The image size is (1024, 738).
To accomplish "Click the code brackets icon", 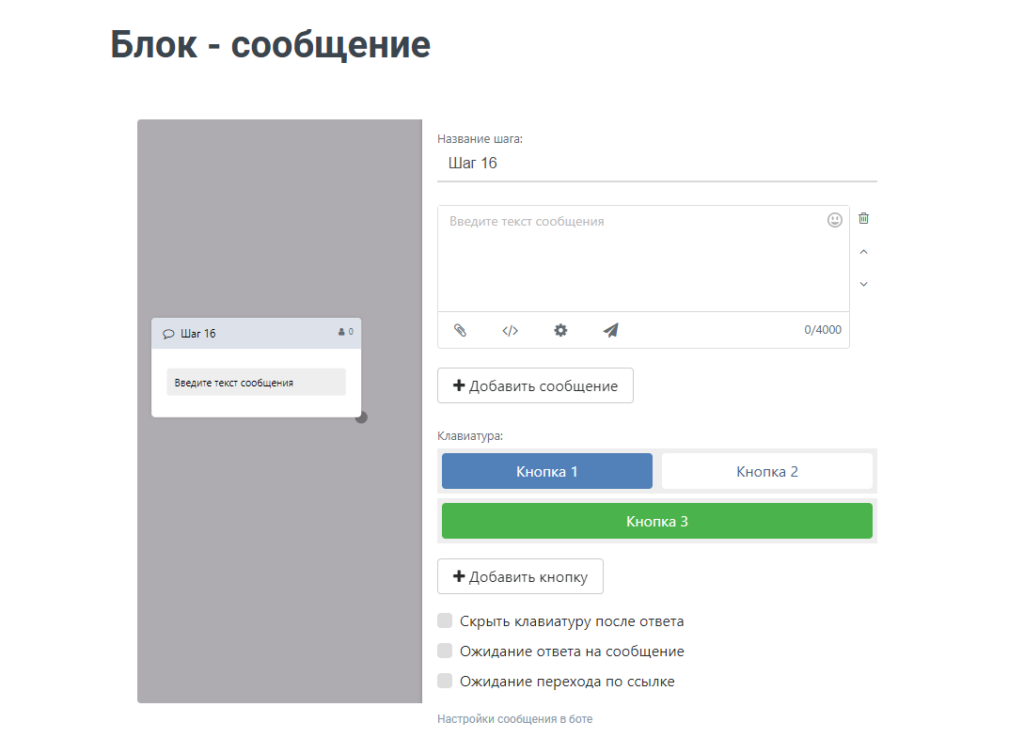I will (x=510, y=330).
